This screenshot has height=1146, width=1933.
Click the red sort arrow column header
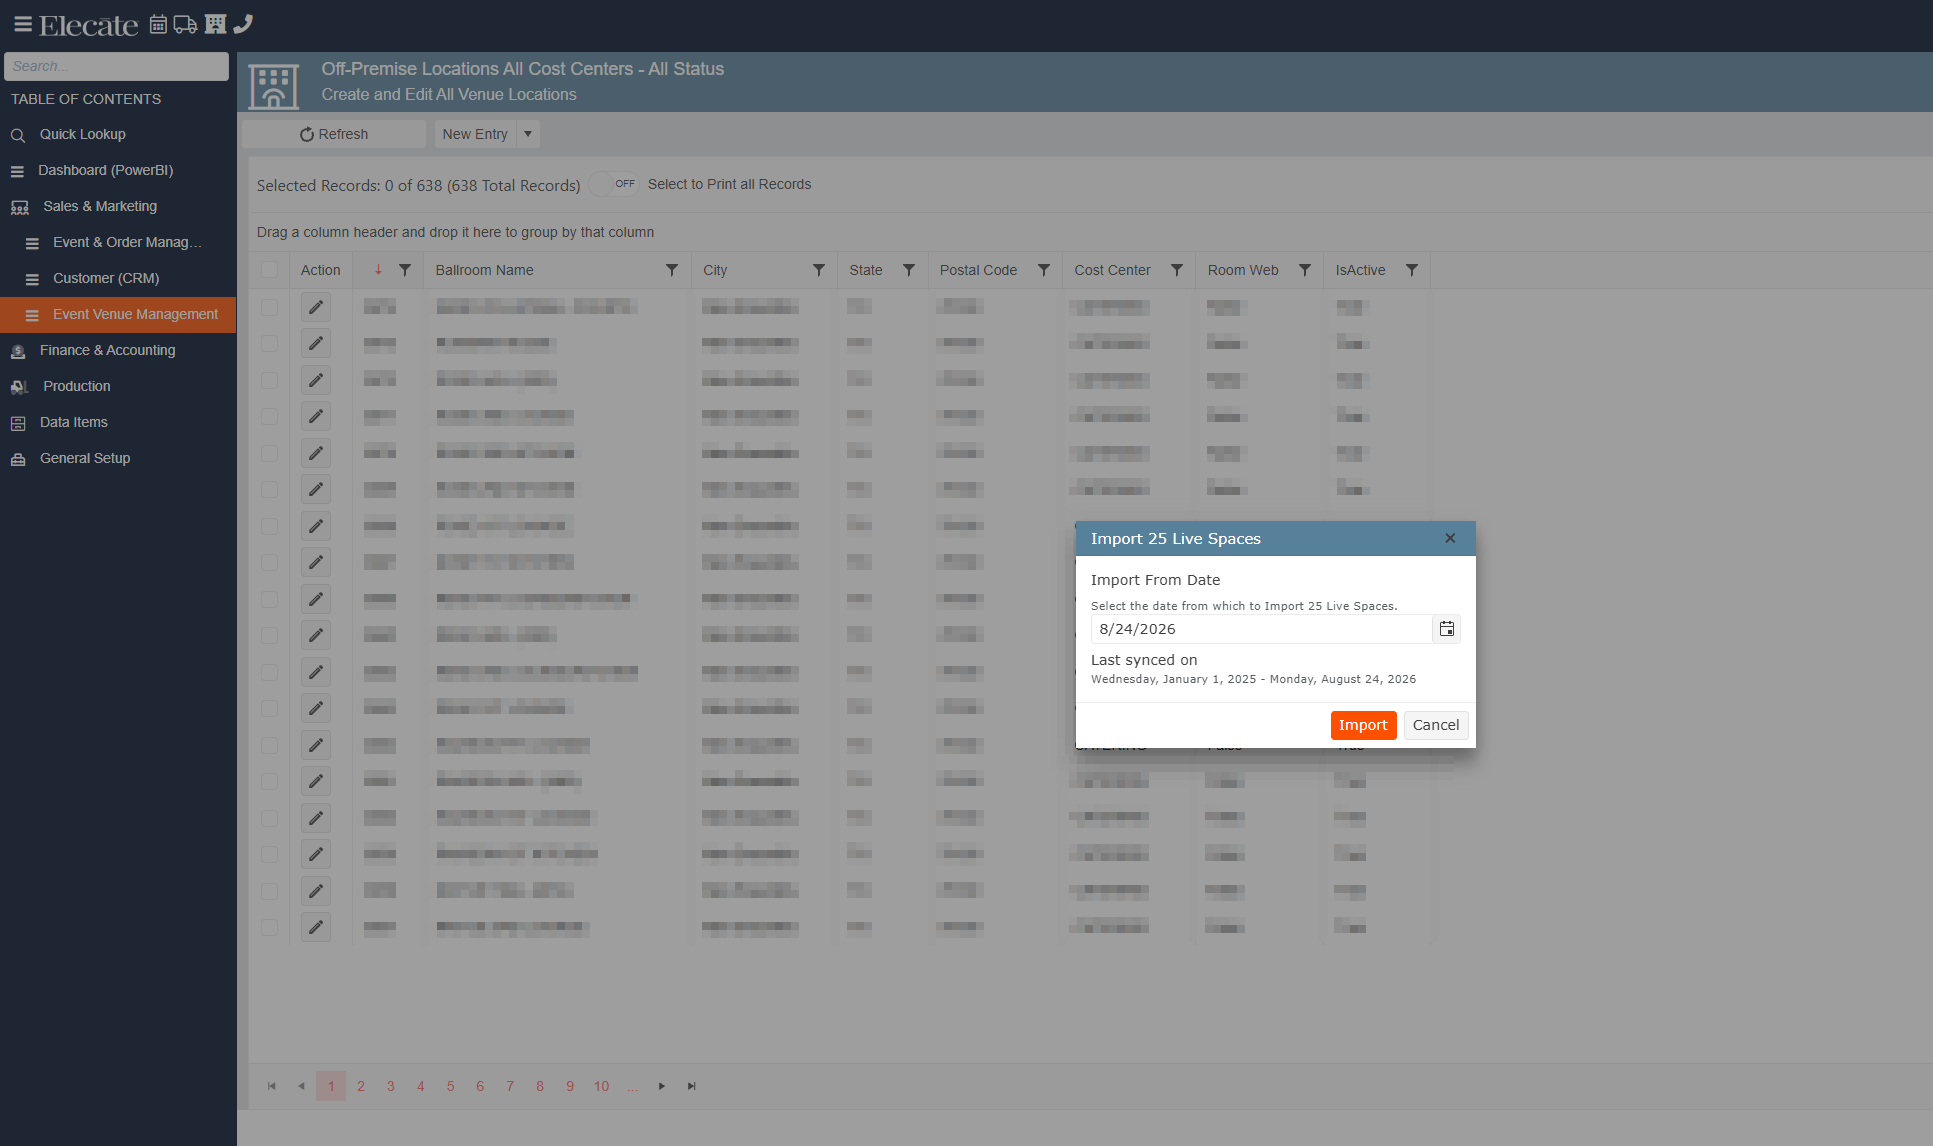378,270
